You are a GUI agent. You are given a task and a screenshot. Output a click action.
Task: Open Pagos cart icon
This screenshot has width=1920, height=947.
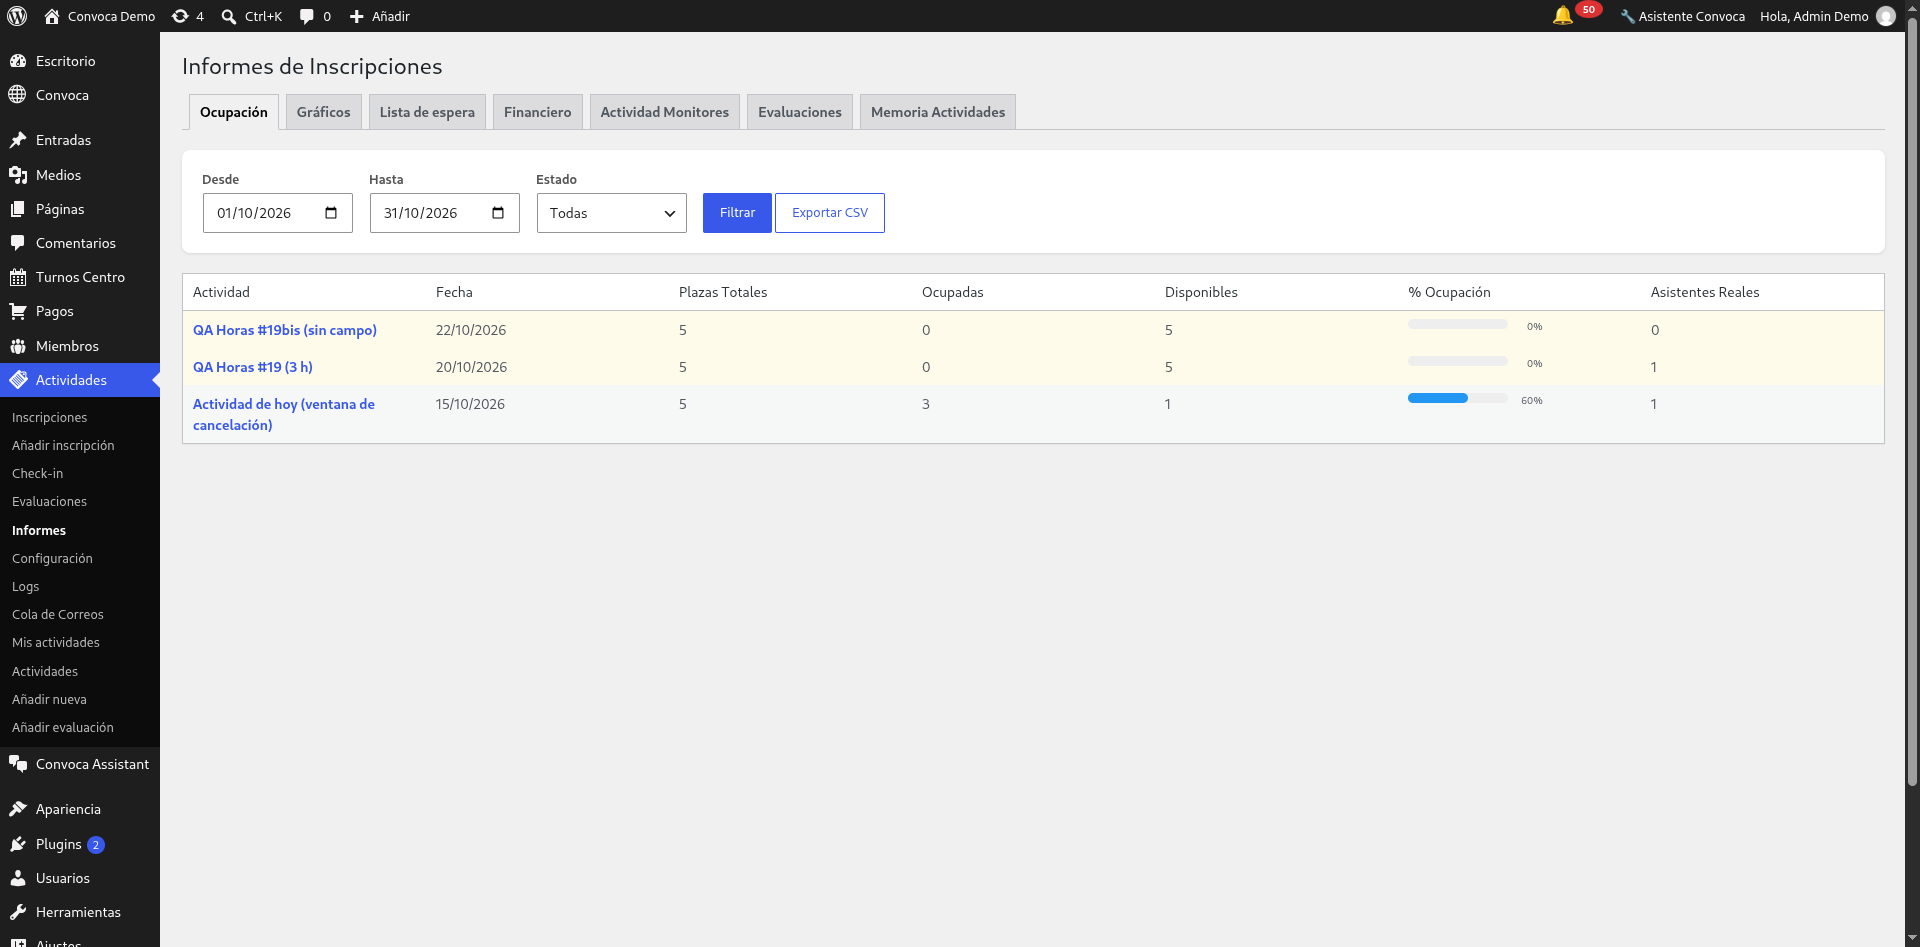(18, 311)
